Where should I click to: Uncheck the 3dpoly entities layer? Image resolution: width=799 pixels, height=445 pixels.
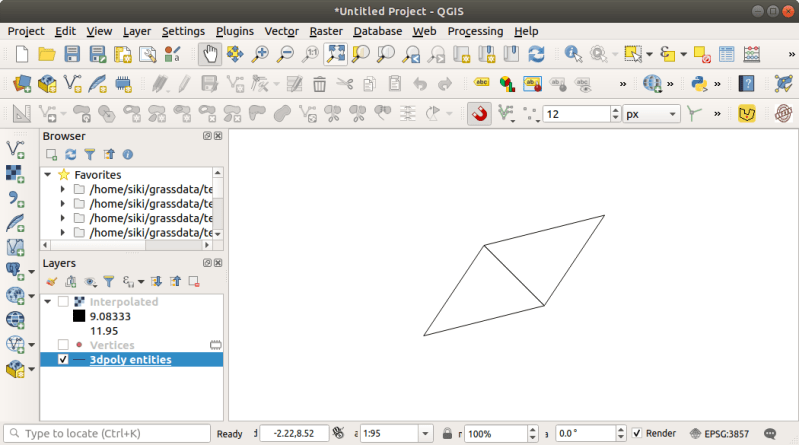(x=63, y=359)
